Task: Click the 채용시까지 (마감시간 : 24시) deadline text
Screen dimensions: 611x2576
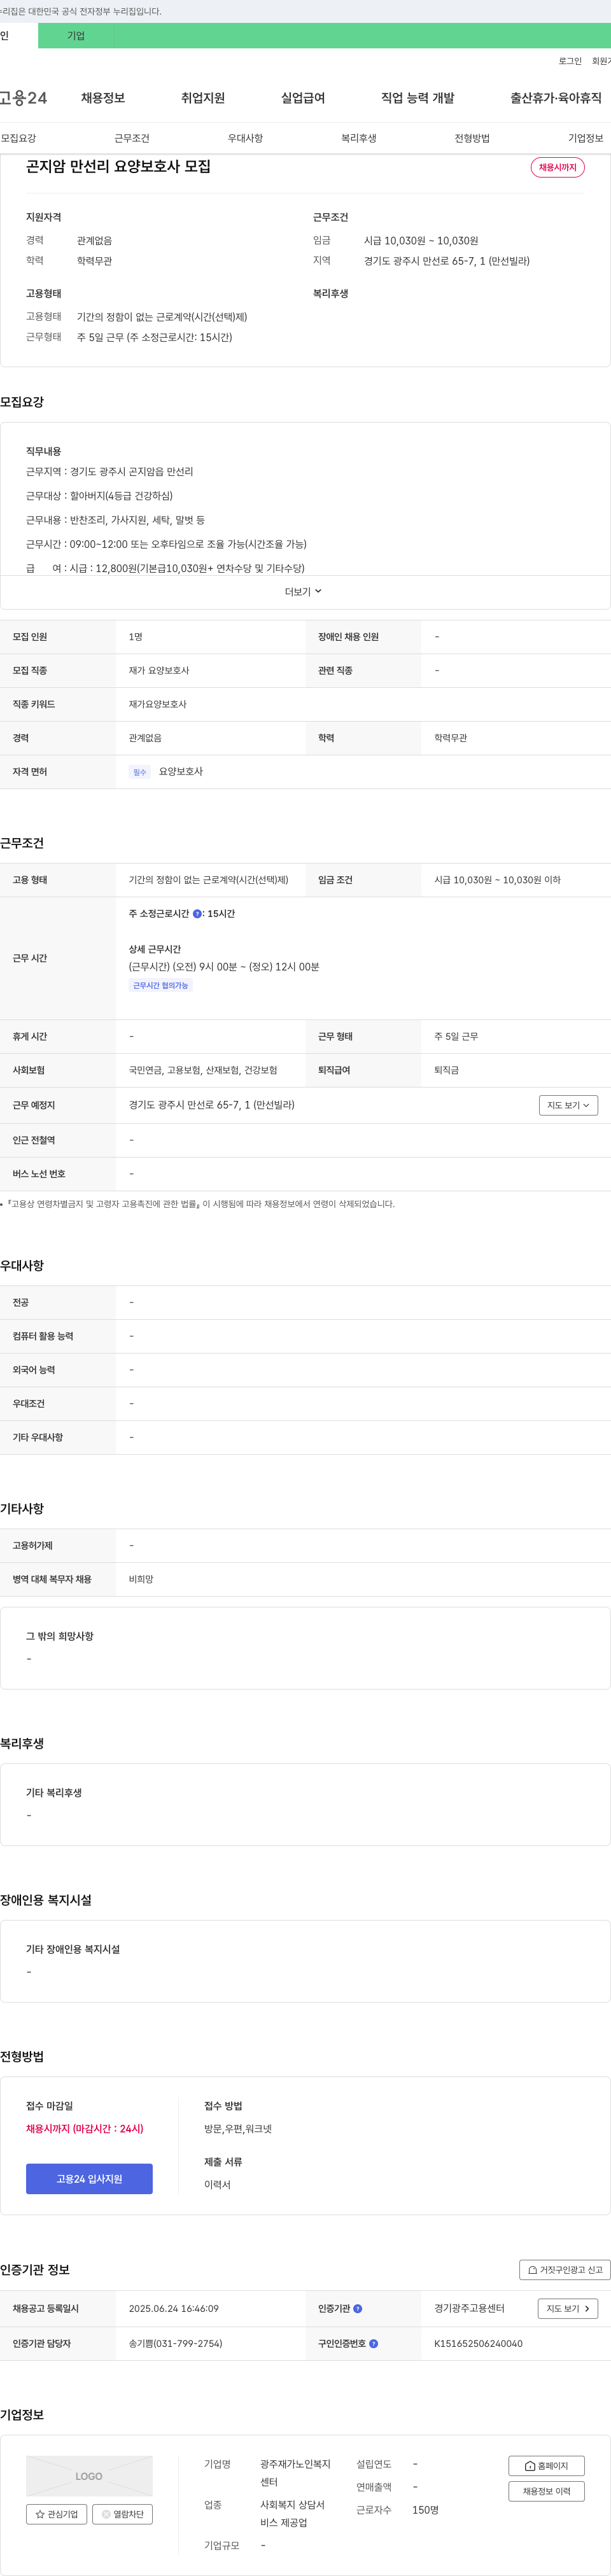Action: (85, 2129)
